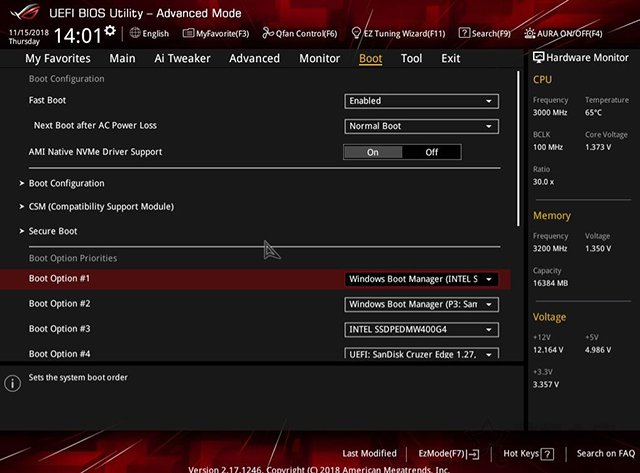Click Search on FAQ link

click(605, 453)
